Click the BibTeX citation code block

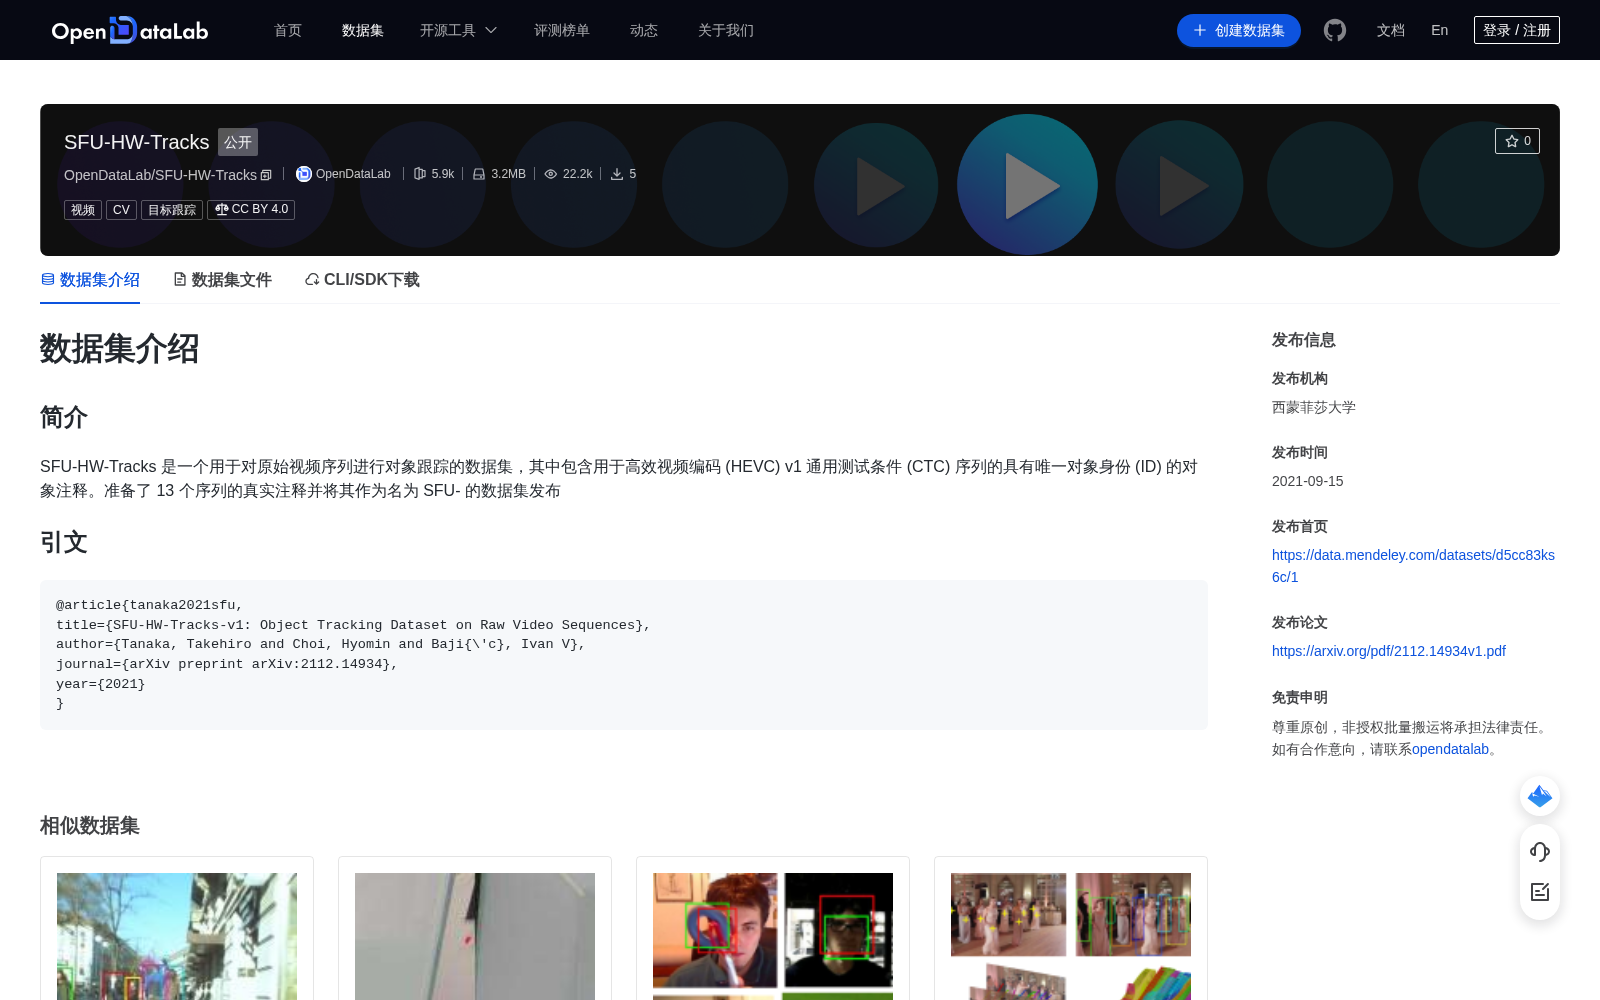624,655
